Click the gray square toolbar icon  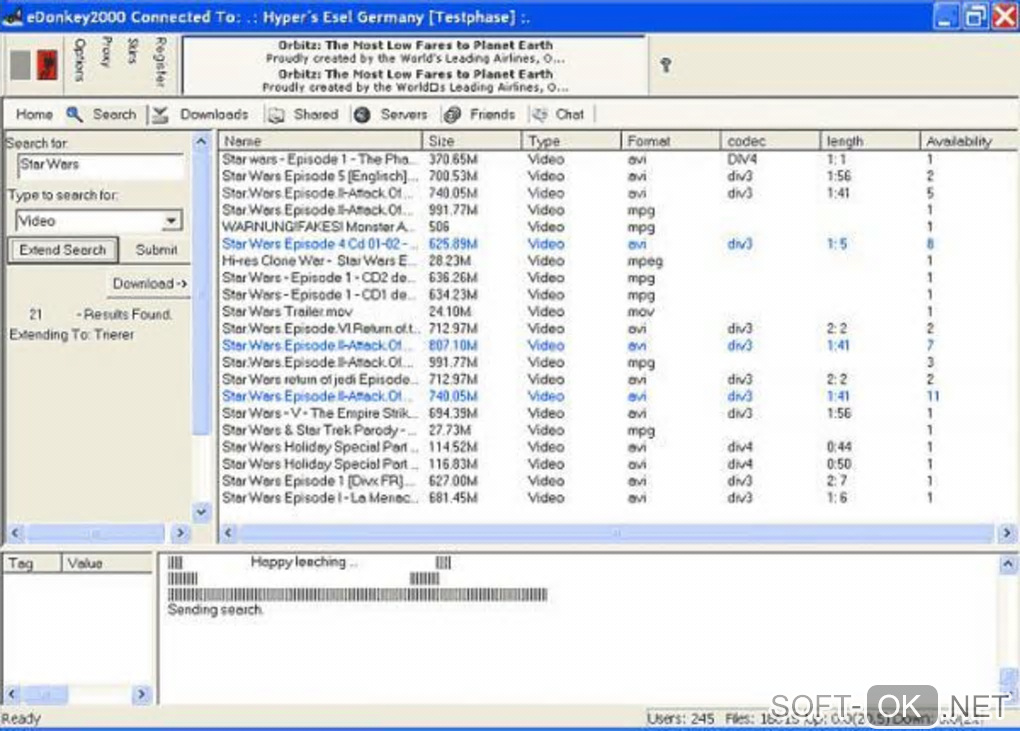point(20,65)
